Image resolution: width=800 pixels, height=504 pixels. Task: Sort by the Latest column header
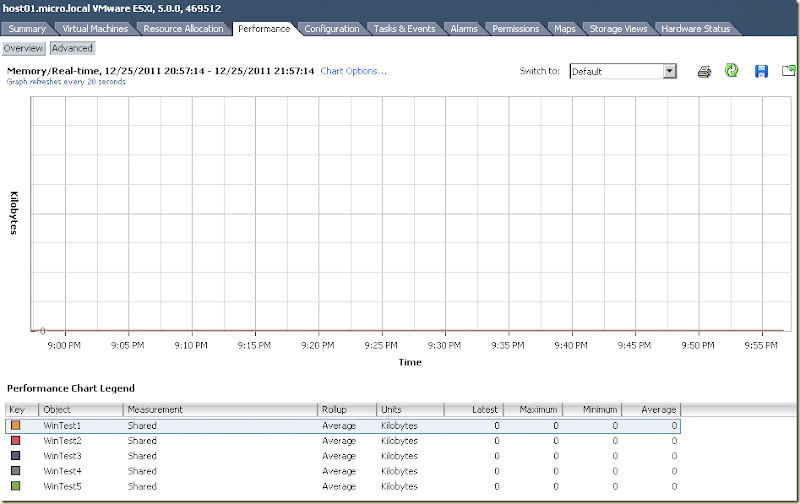pyautogui.click(x=473, y=410)
